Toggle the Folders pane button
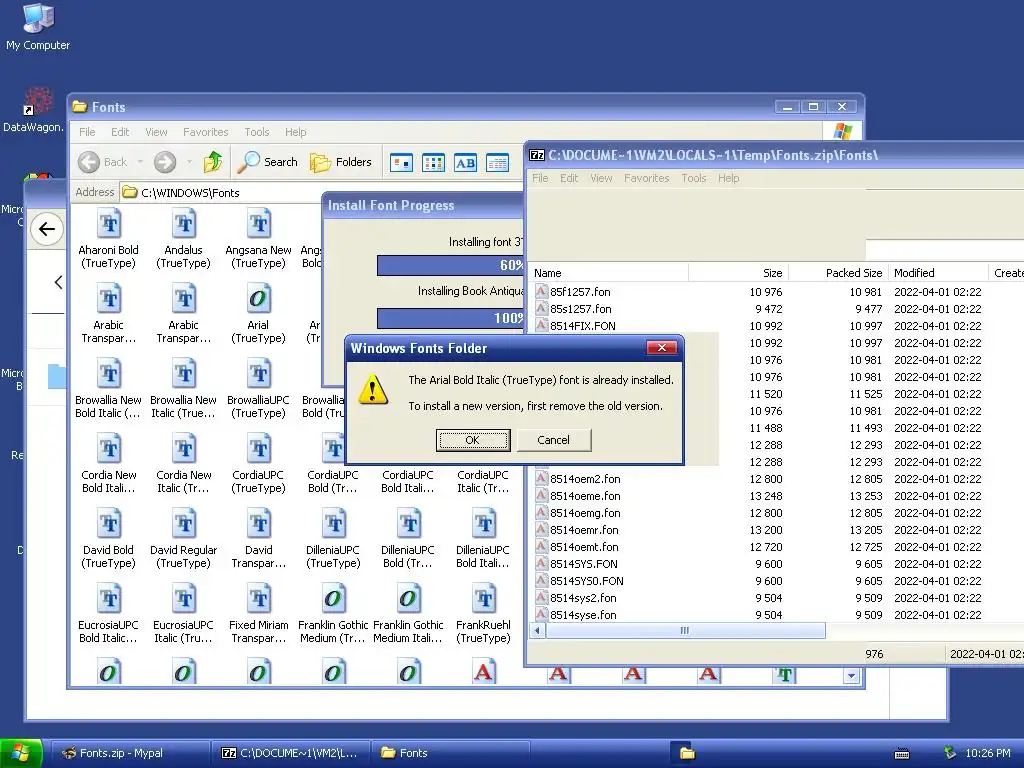1024x768 pixels. [x=341, y=162]
